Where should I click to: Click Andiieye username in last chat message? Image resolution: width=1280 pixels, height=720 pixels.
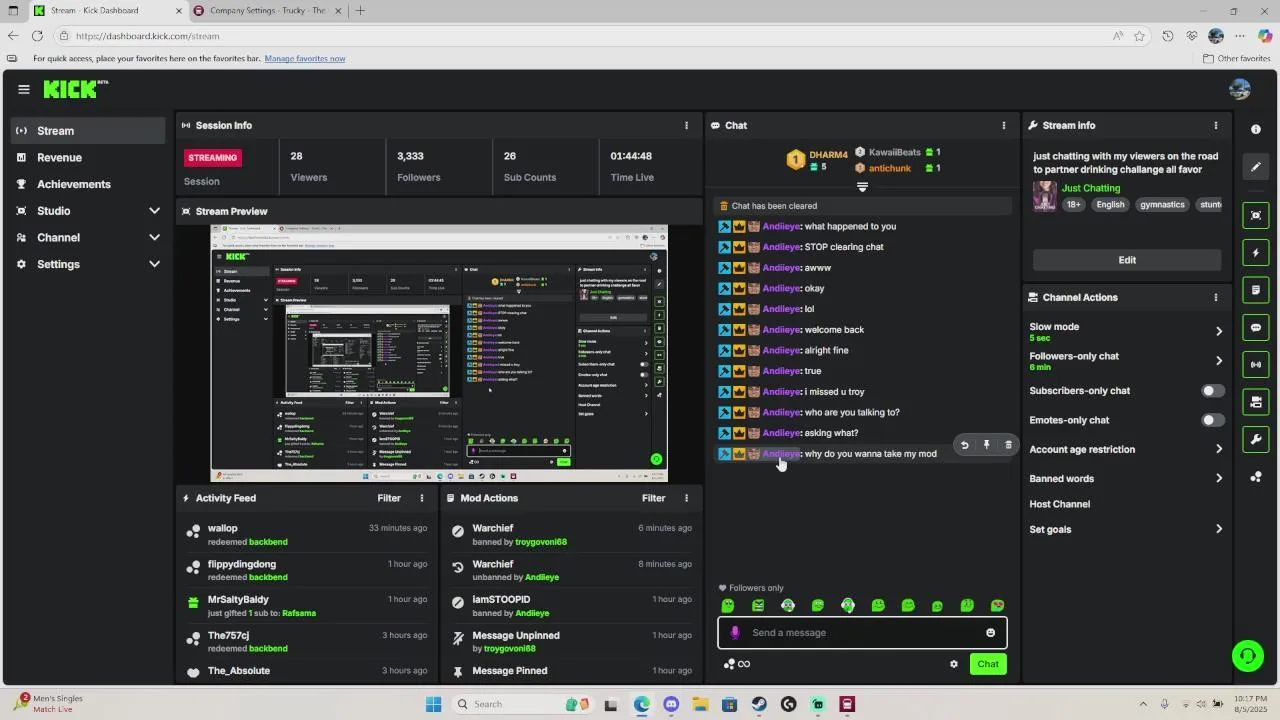[x=781, y=454]
